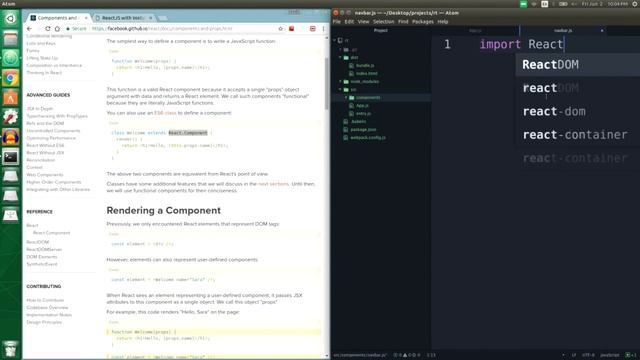Click red extension icon beside Chrome menu
Screen dimensions: 640x360
point(313,29)
